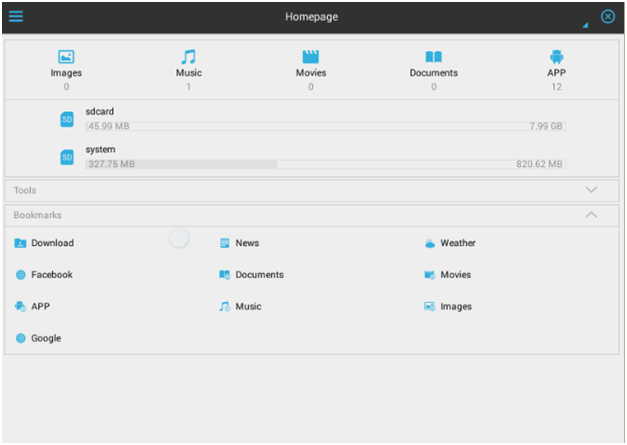Click the Bookmarks section header label
Screen dimensions: 627x445
pyautogui.click(x=38, y=215)
